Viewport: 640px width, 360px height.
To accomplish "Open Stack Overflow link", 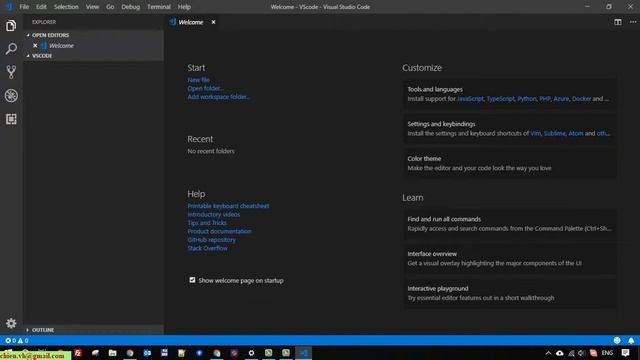I will tap(207, 248).
